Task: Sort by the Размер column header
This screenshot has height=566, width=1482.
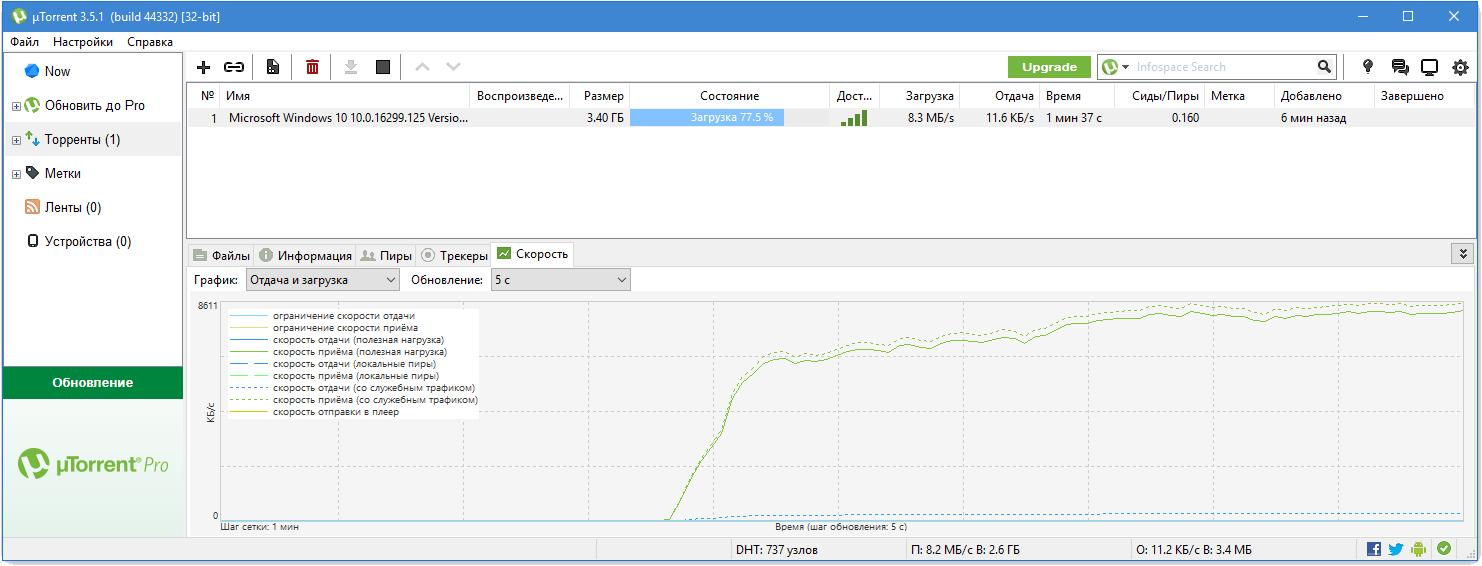Action: pos(599,96)
